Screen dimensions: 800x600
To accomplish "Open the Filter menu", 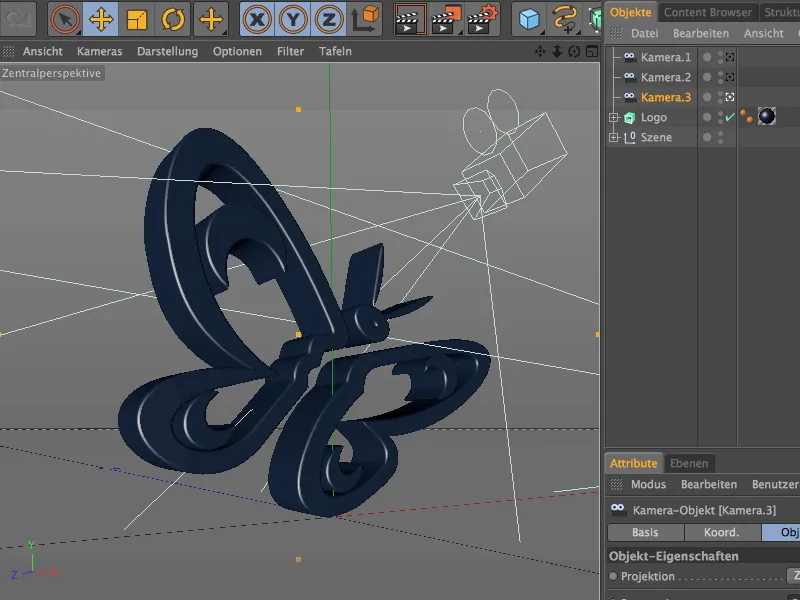I will click(290, 49).
